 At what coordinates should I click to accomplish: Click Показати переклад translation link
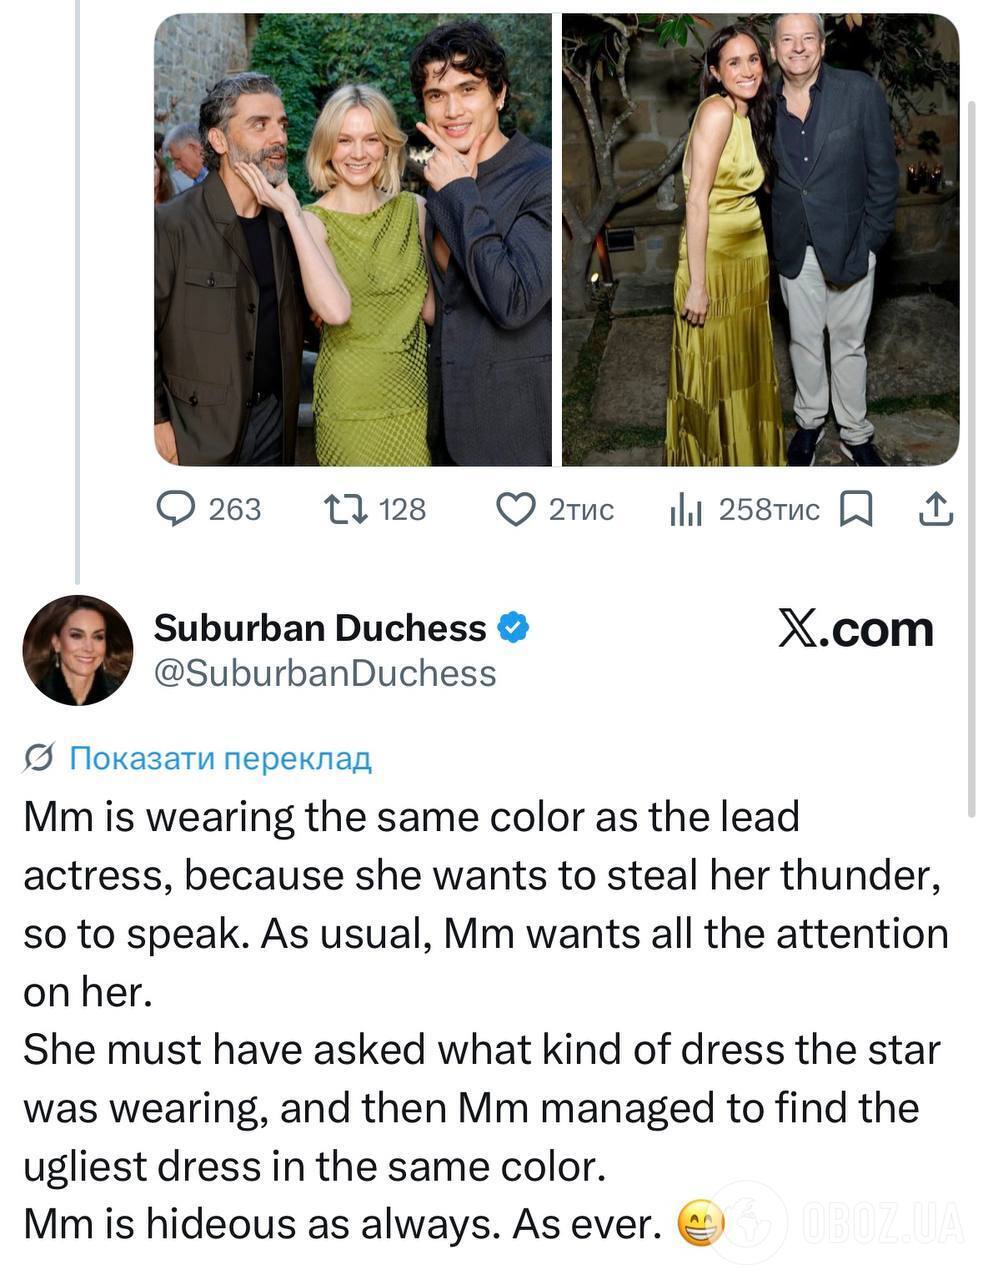220,759
